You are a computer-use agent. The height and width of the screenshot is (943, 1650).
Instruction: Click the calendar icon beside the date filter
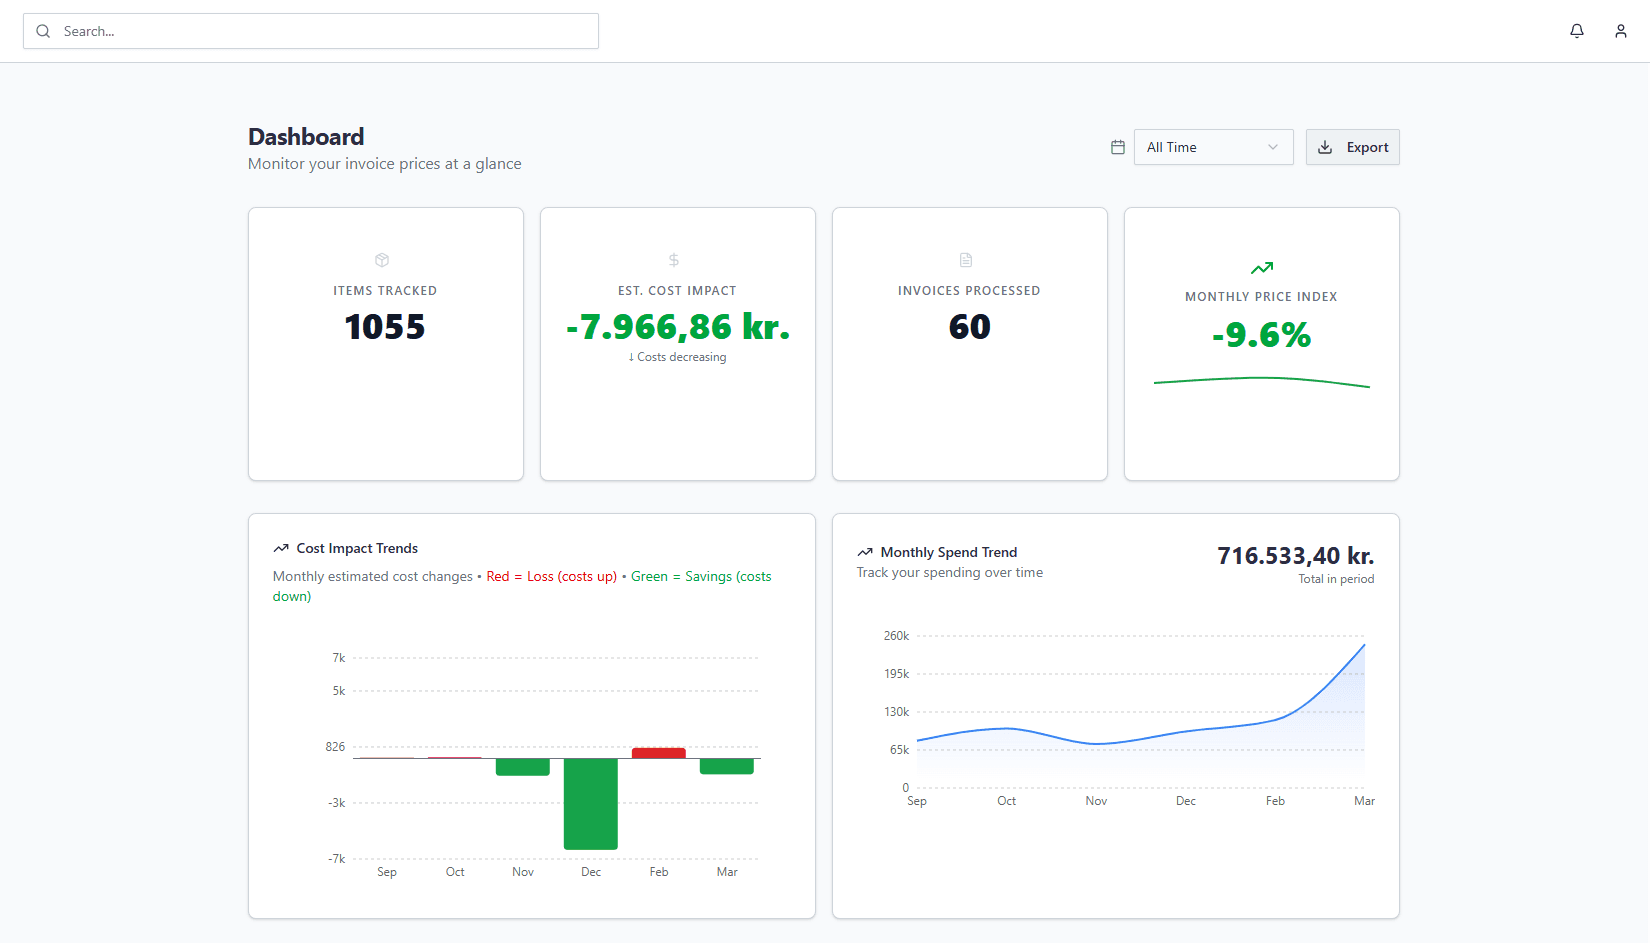(x=1117, y=146)
